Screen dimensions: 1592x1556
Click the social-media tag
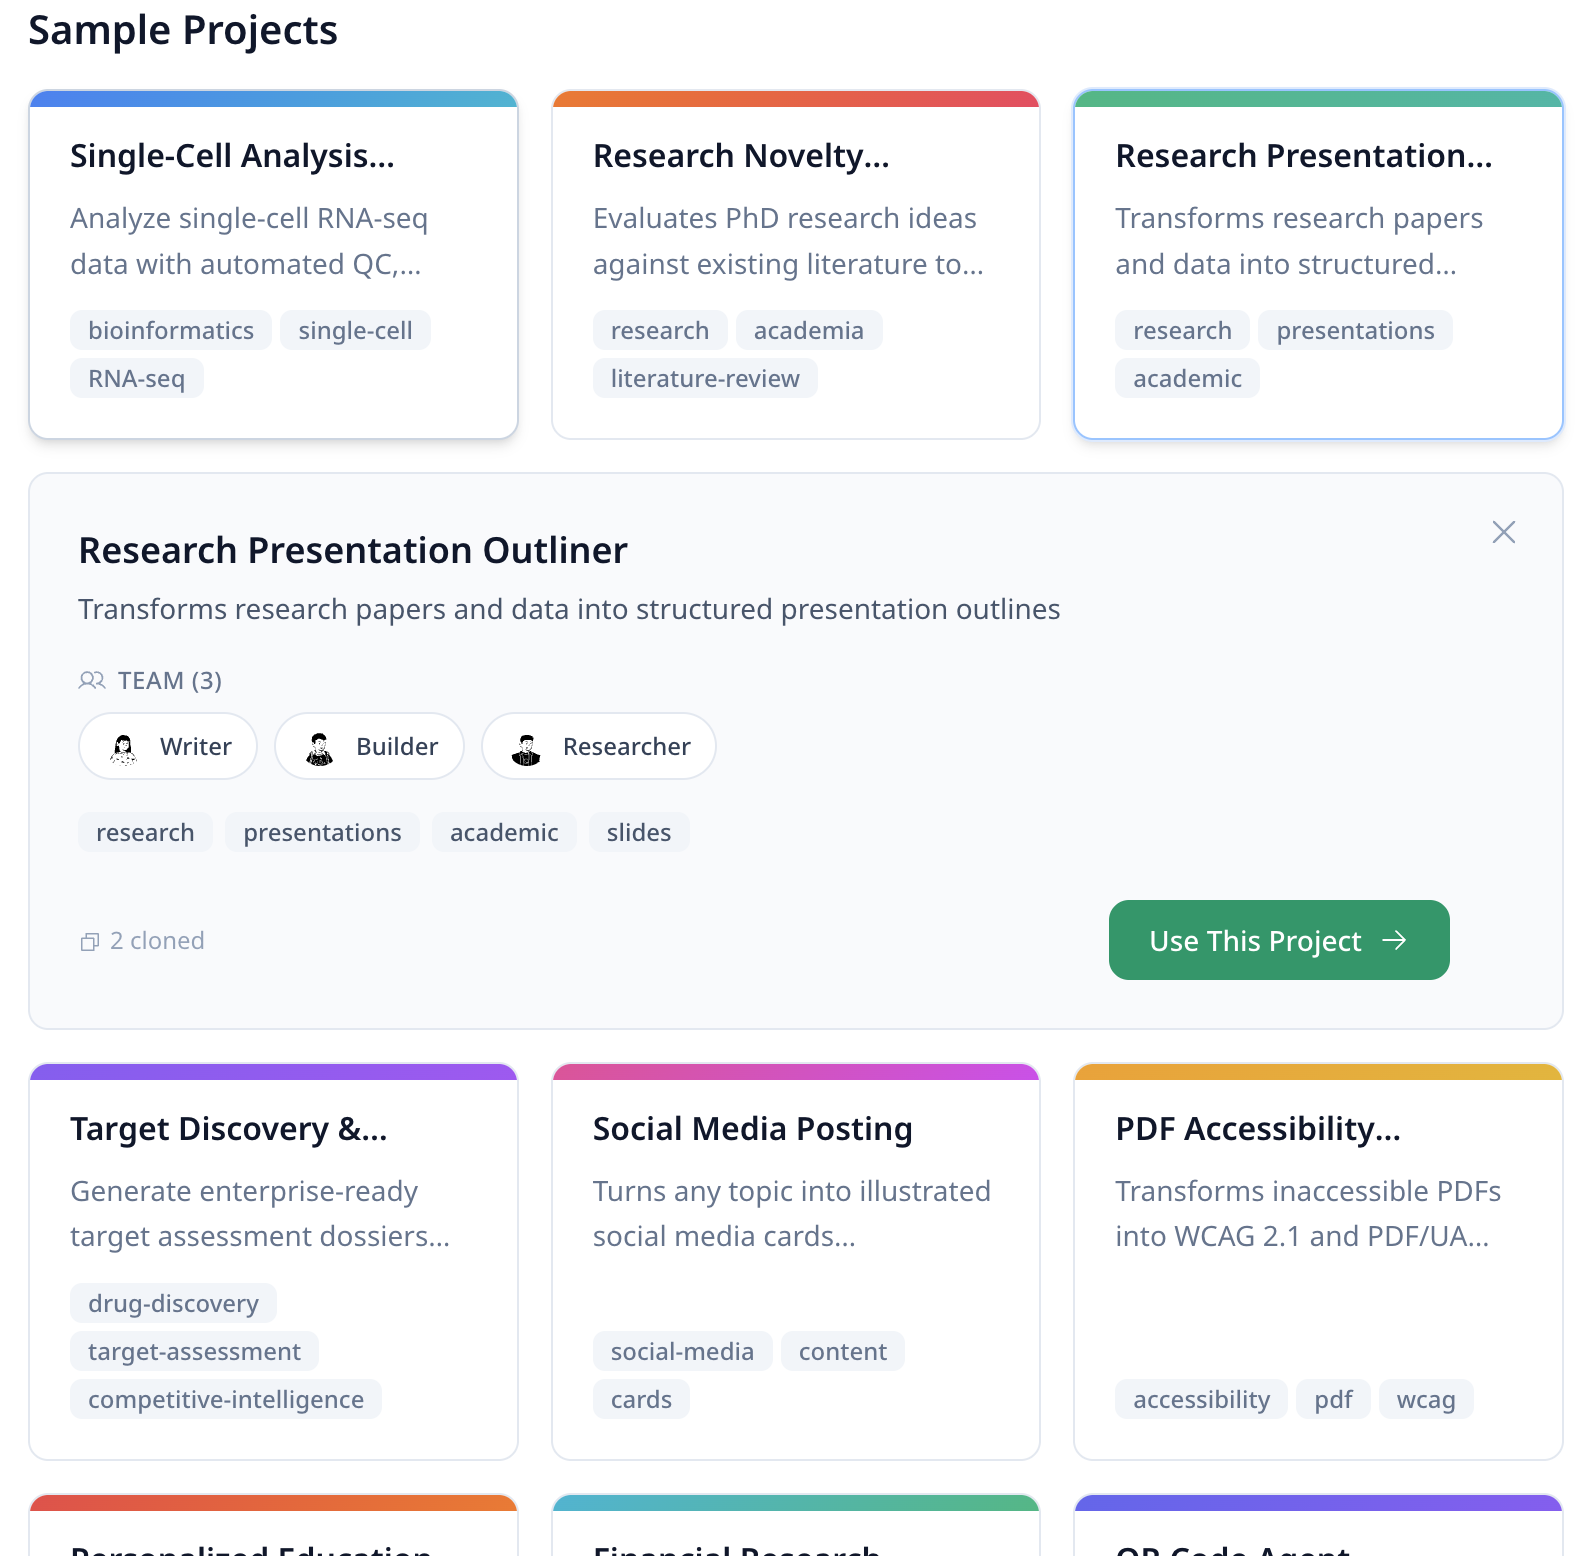tap(682, 1352)
